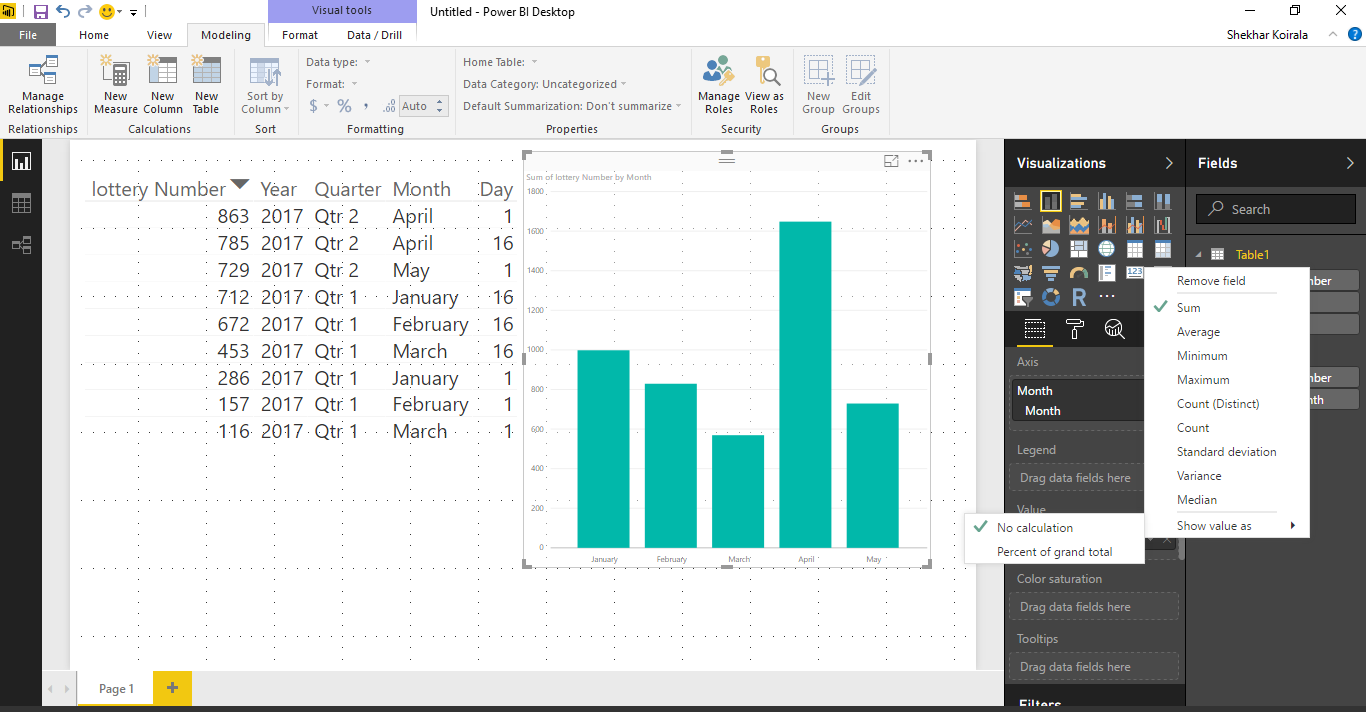This screenshot has width=1366, height=712.
Task: Collapse the Fields pane chevron
Action: (1350, 163)
